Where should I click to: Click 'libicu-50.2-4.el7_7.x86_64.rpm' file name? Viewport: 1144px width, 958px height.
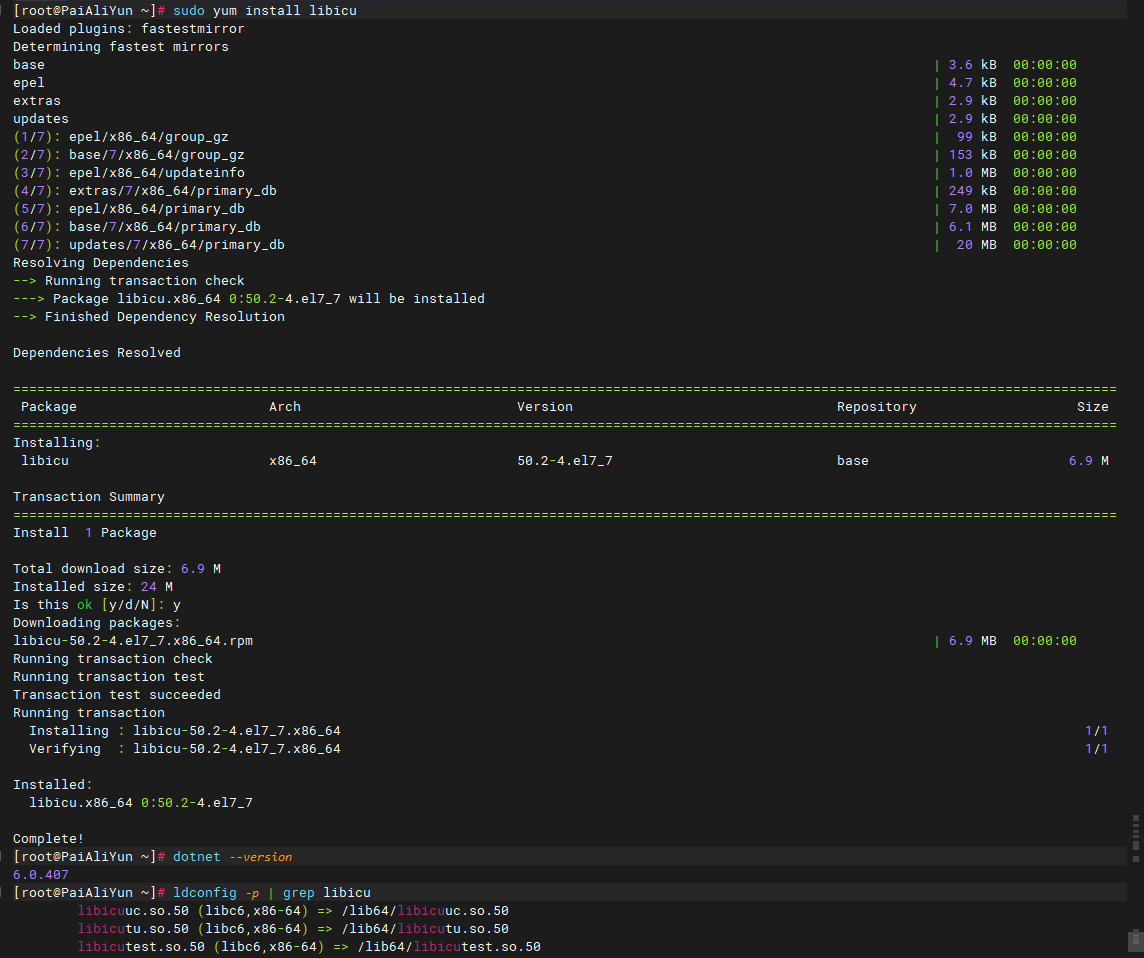click(x=133, y=641)
